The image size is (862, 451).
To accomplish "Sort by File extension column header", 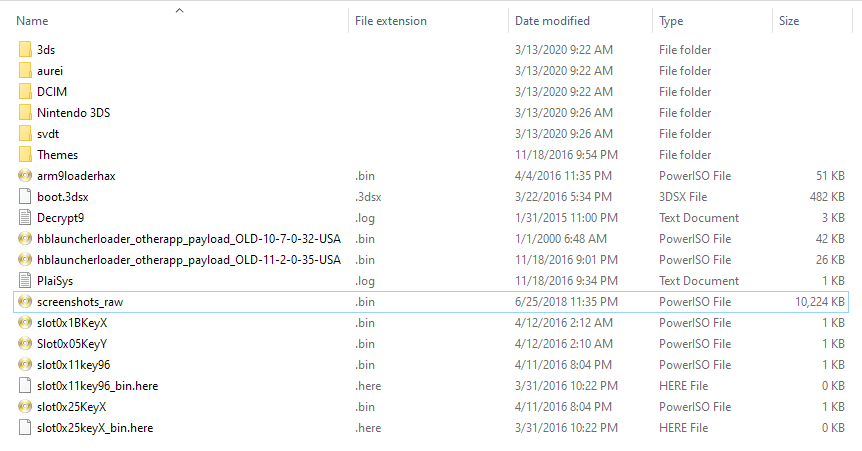I will pyautogui.click(x=391, y=21).
